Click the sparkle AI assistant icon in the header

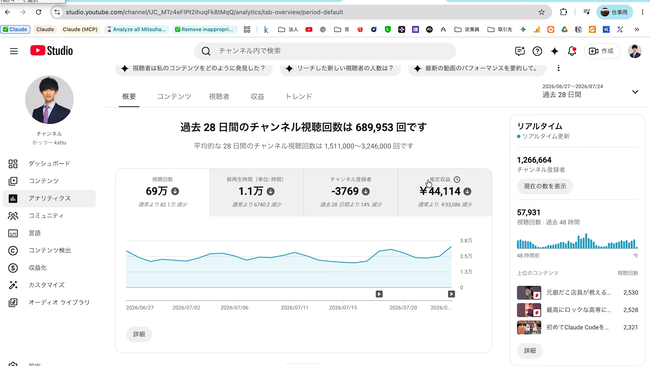coord(554,51)
